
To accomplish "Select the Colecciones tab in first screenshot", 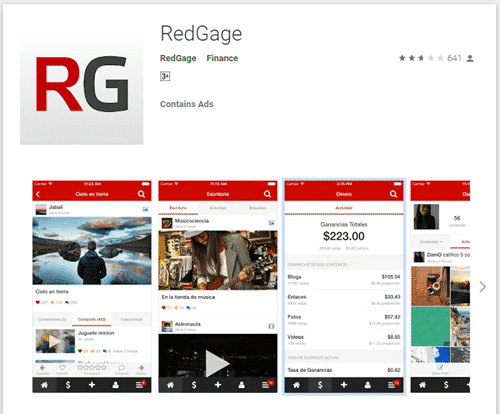I will pos(131,319).
